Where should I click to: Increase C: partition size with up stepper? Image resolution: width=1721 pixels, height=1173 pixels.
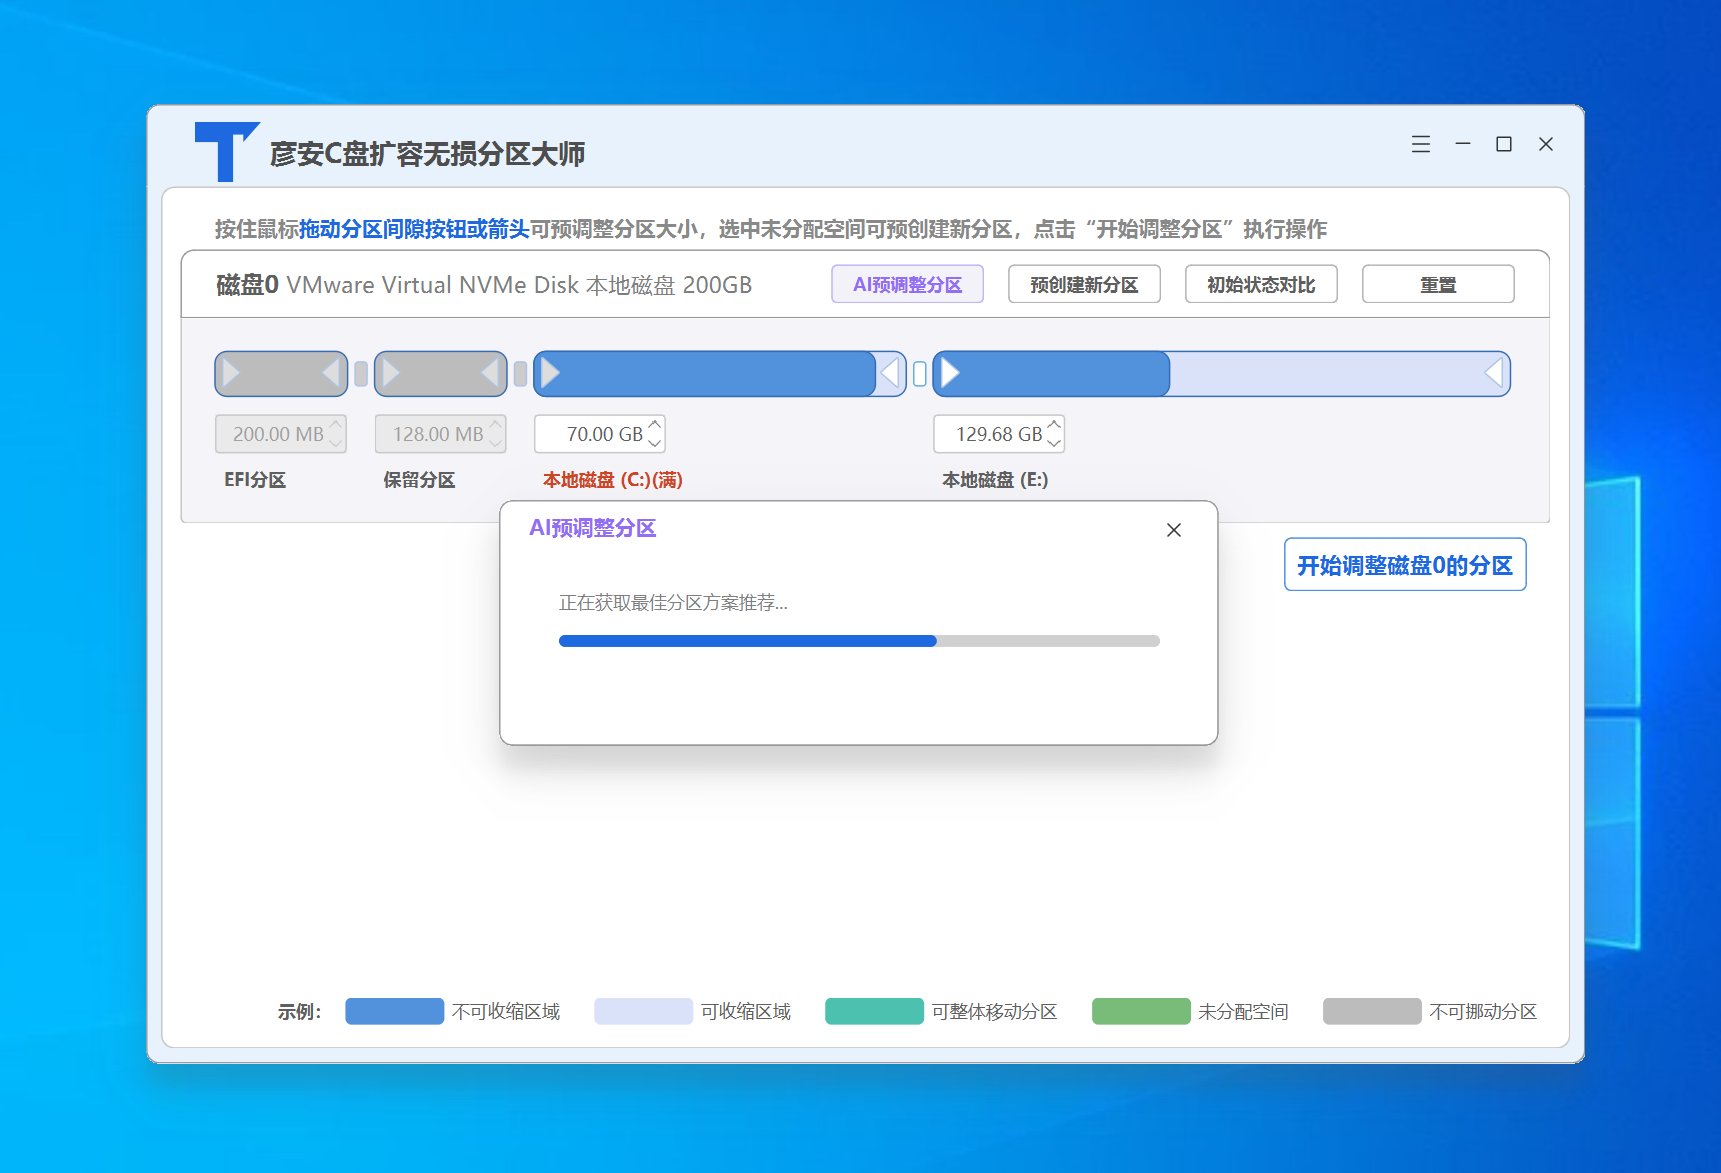[655, 425]
